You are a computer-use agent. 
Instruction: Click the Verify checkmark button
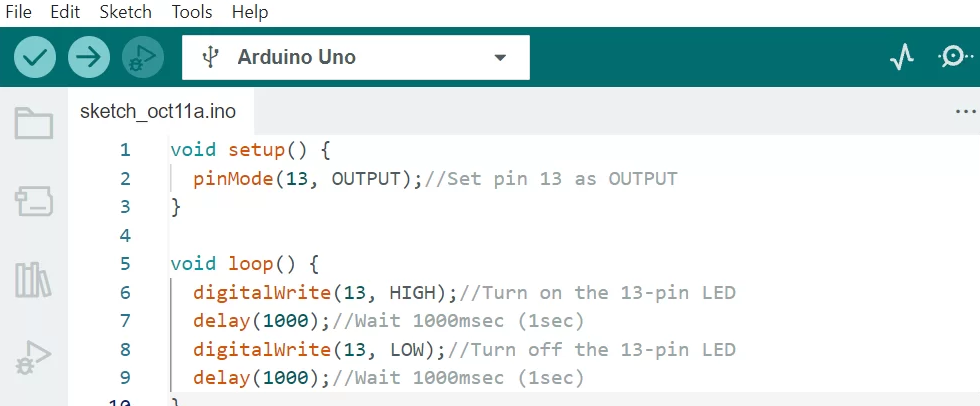tap(35, 57)
